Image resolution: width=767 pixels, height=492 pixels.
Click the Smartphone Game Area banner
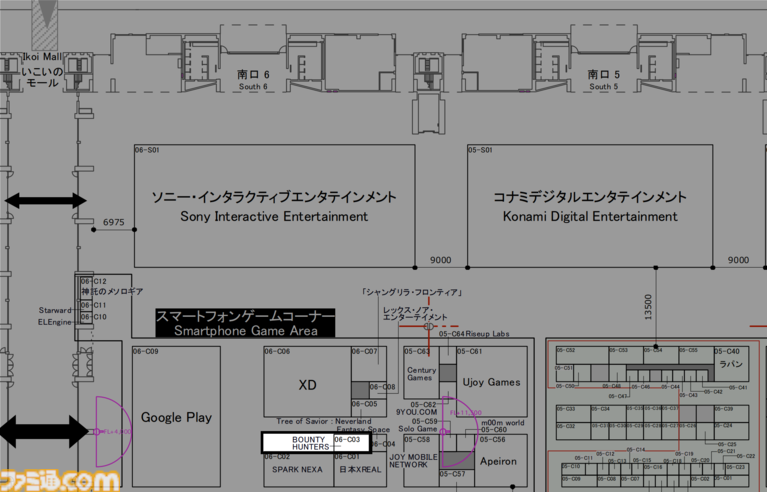[246, 323]
